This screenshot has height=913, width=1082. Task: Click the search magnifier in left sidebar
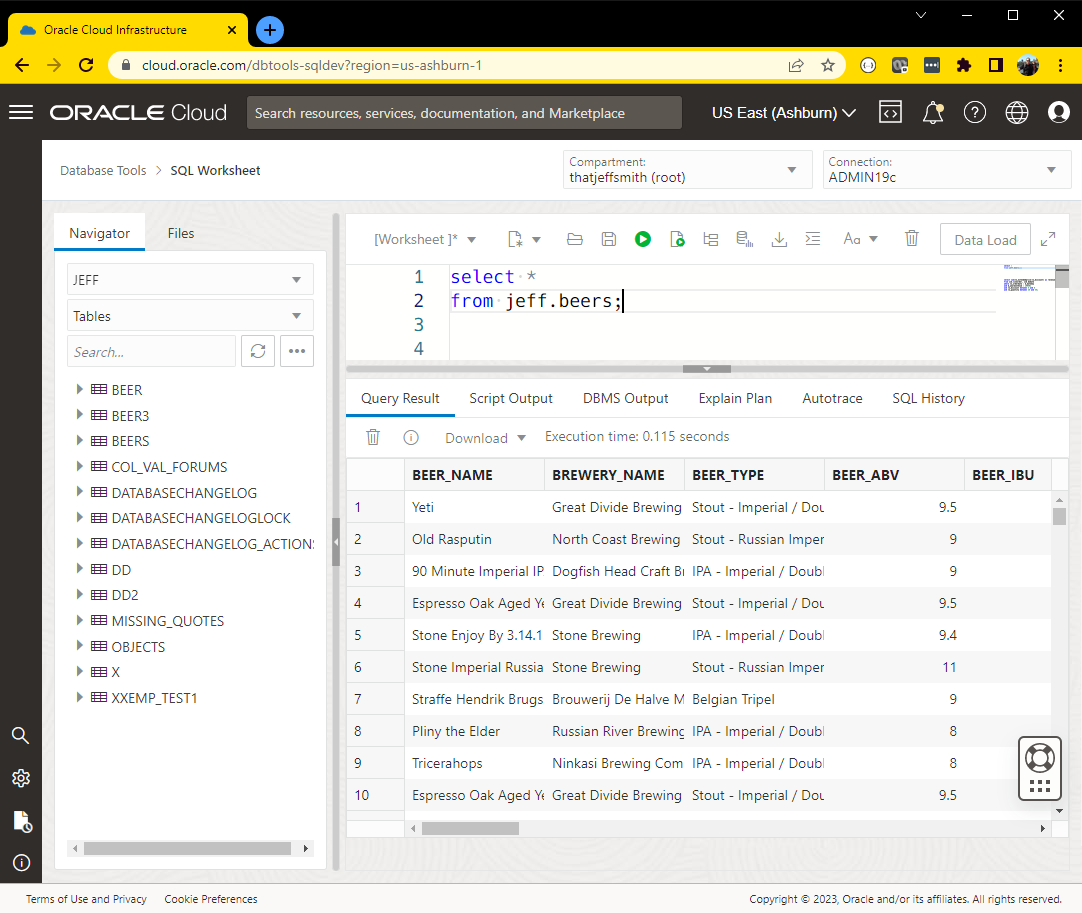(21, 736)
